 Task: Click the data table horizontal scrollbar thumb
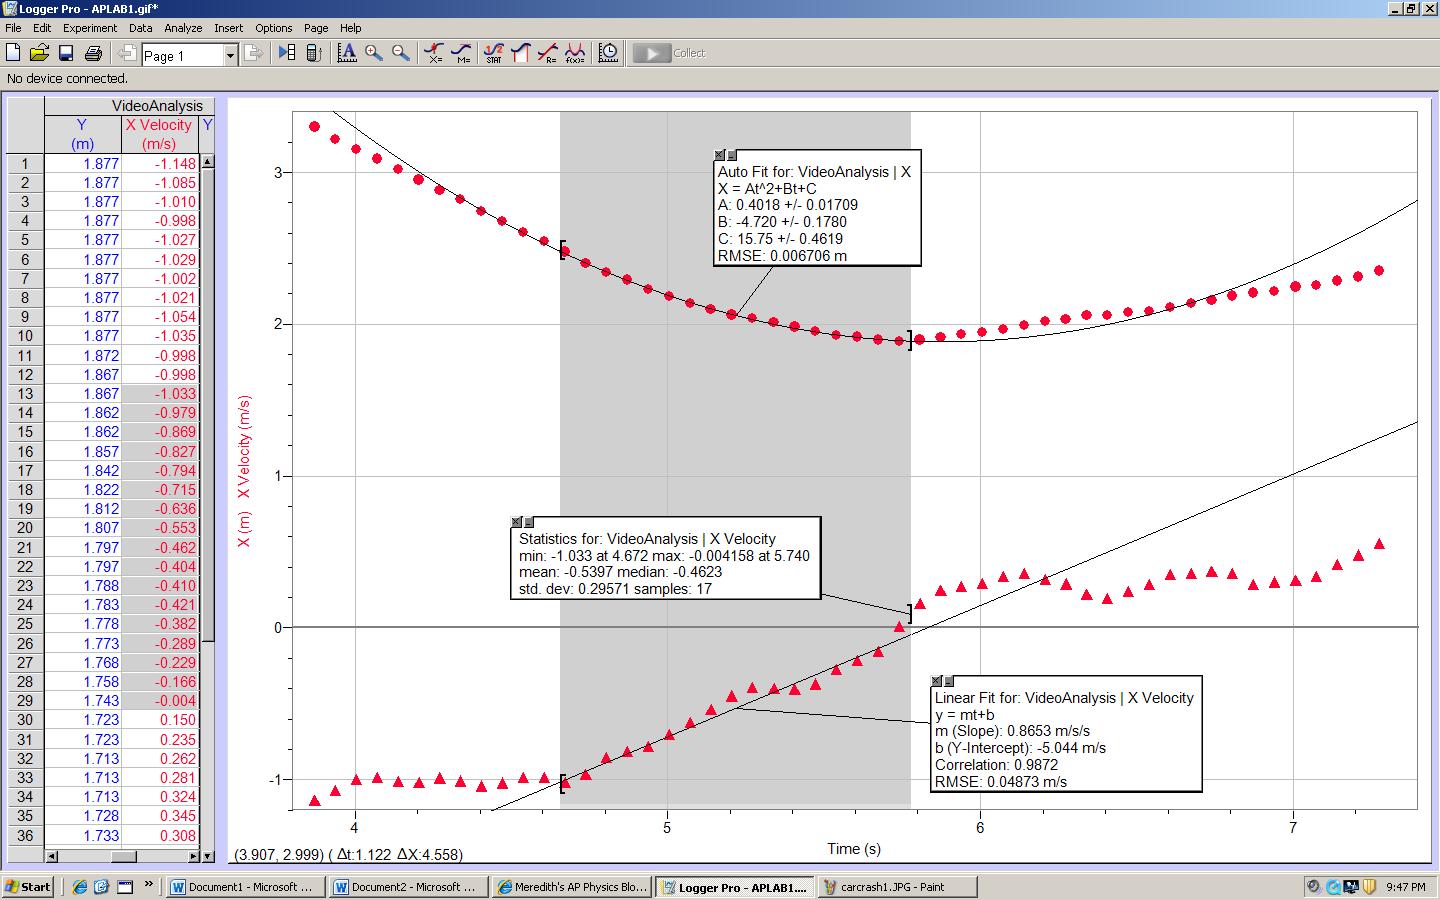tap(123, 857)
